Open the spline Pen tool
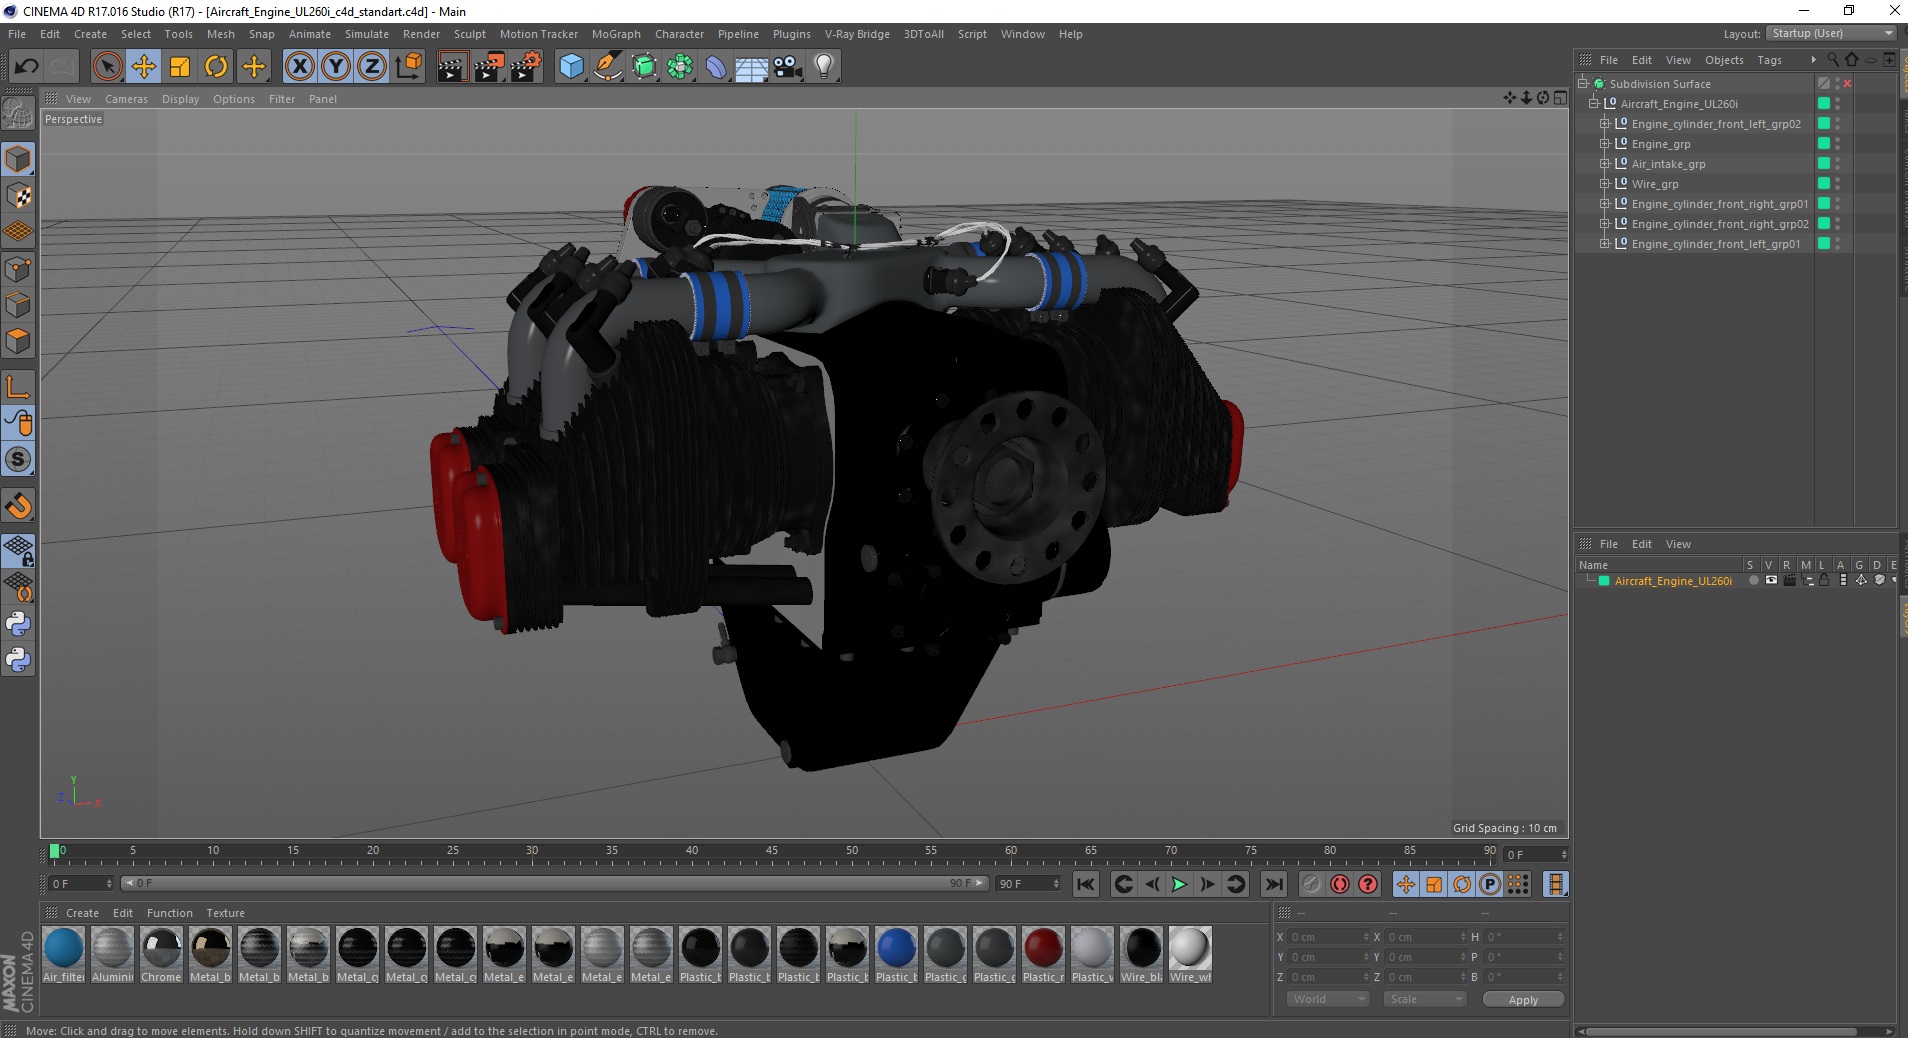Screen dimensions: 1908x1038 608,67
